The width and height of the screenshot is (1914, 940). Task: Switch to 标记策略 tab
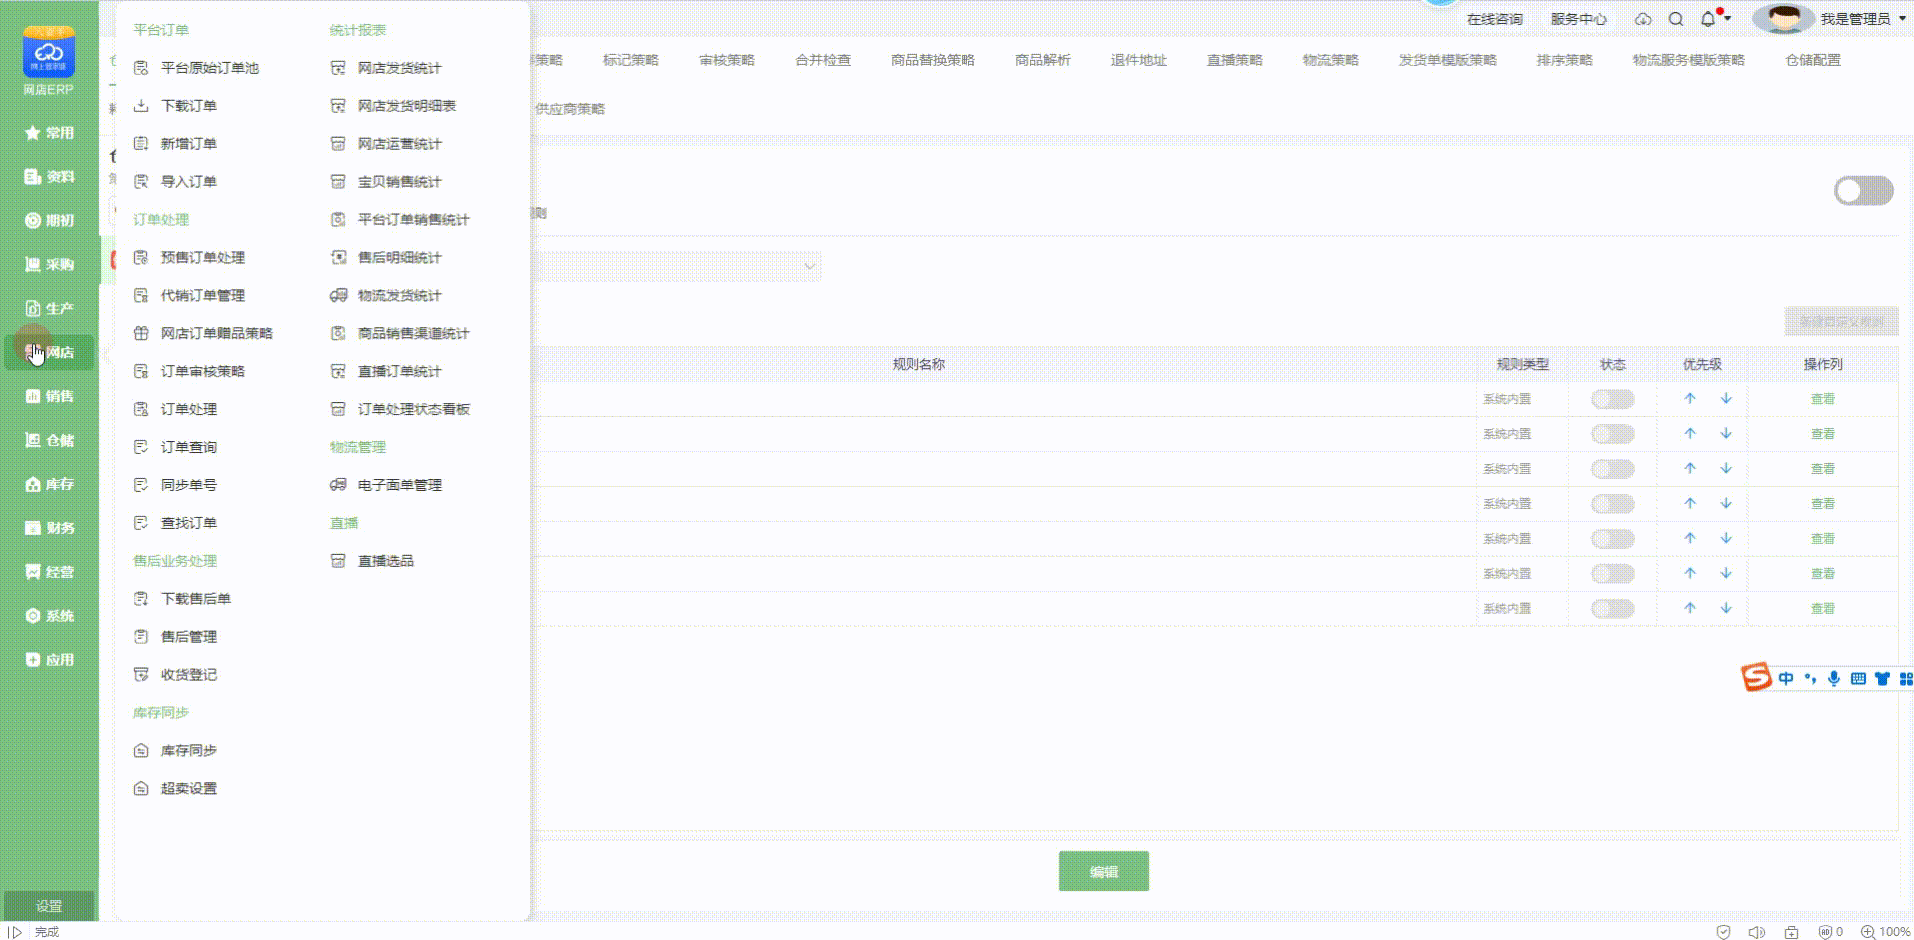tap(631, 60)
